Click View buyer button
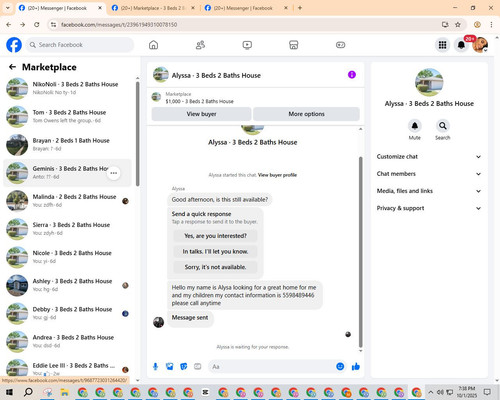The width and height of the screenshot is (500, 400). pos(201,114)
